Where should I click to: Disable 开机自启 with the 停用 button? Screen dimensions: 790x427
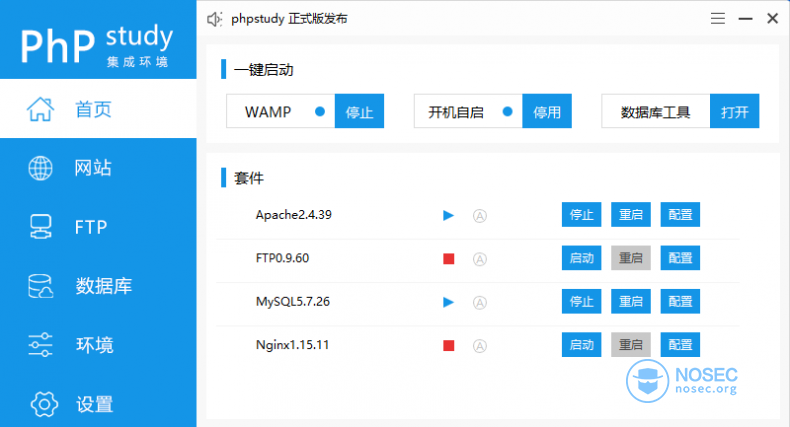point(547,111)
